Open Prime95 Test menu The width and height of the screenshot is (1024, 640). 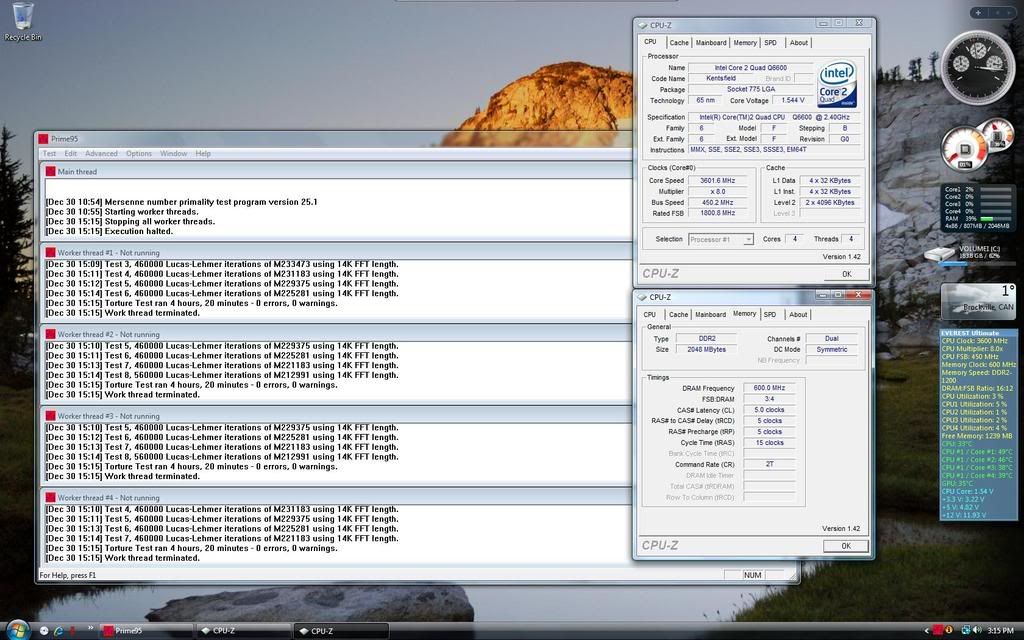point(50,153)
